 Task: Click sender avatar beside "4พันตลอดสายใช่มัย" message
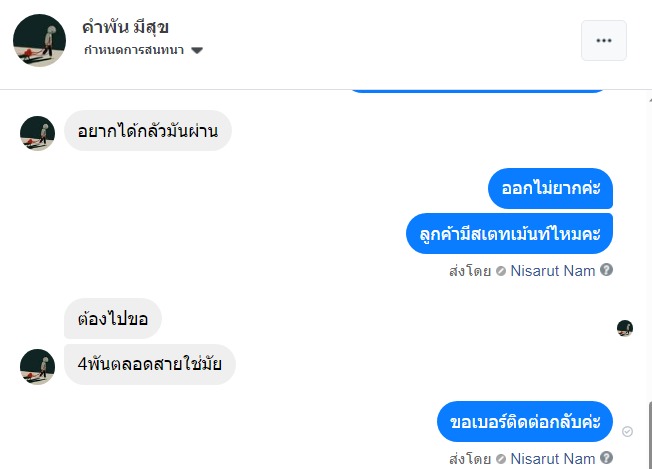[x=38, y=366]
